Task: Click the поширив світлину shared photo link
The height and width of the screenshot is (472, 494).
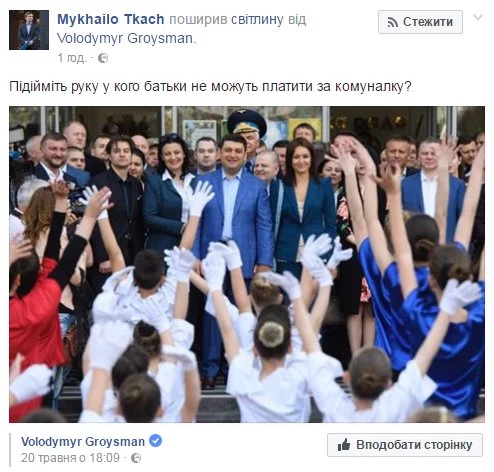Action: tap(226, 19)
